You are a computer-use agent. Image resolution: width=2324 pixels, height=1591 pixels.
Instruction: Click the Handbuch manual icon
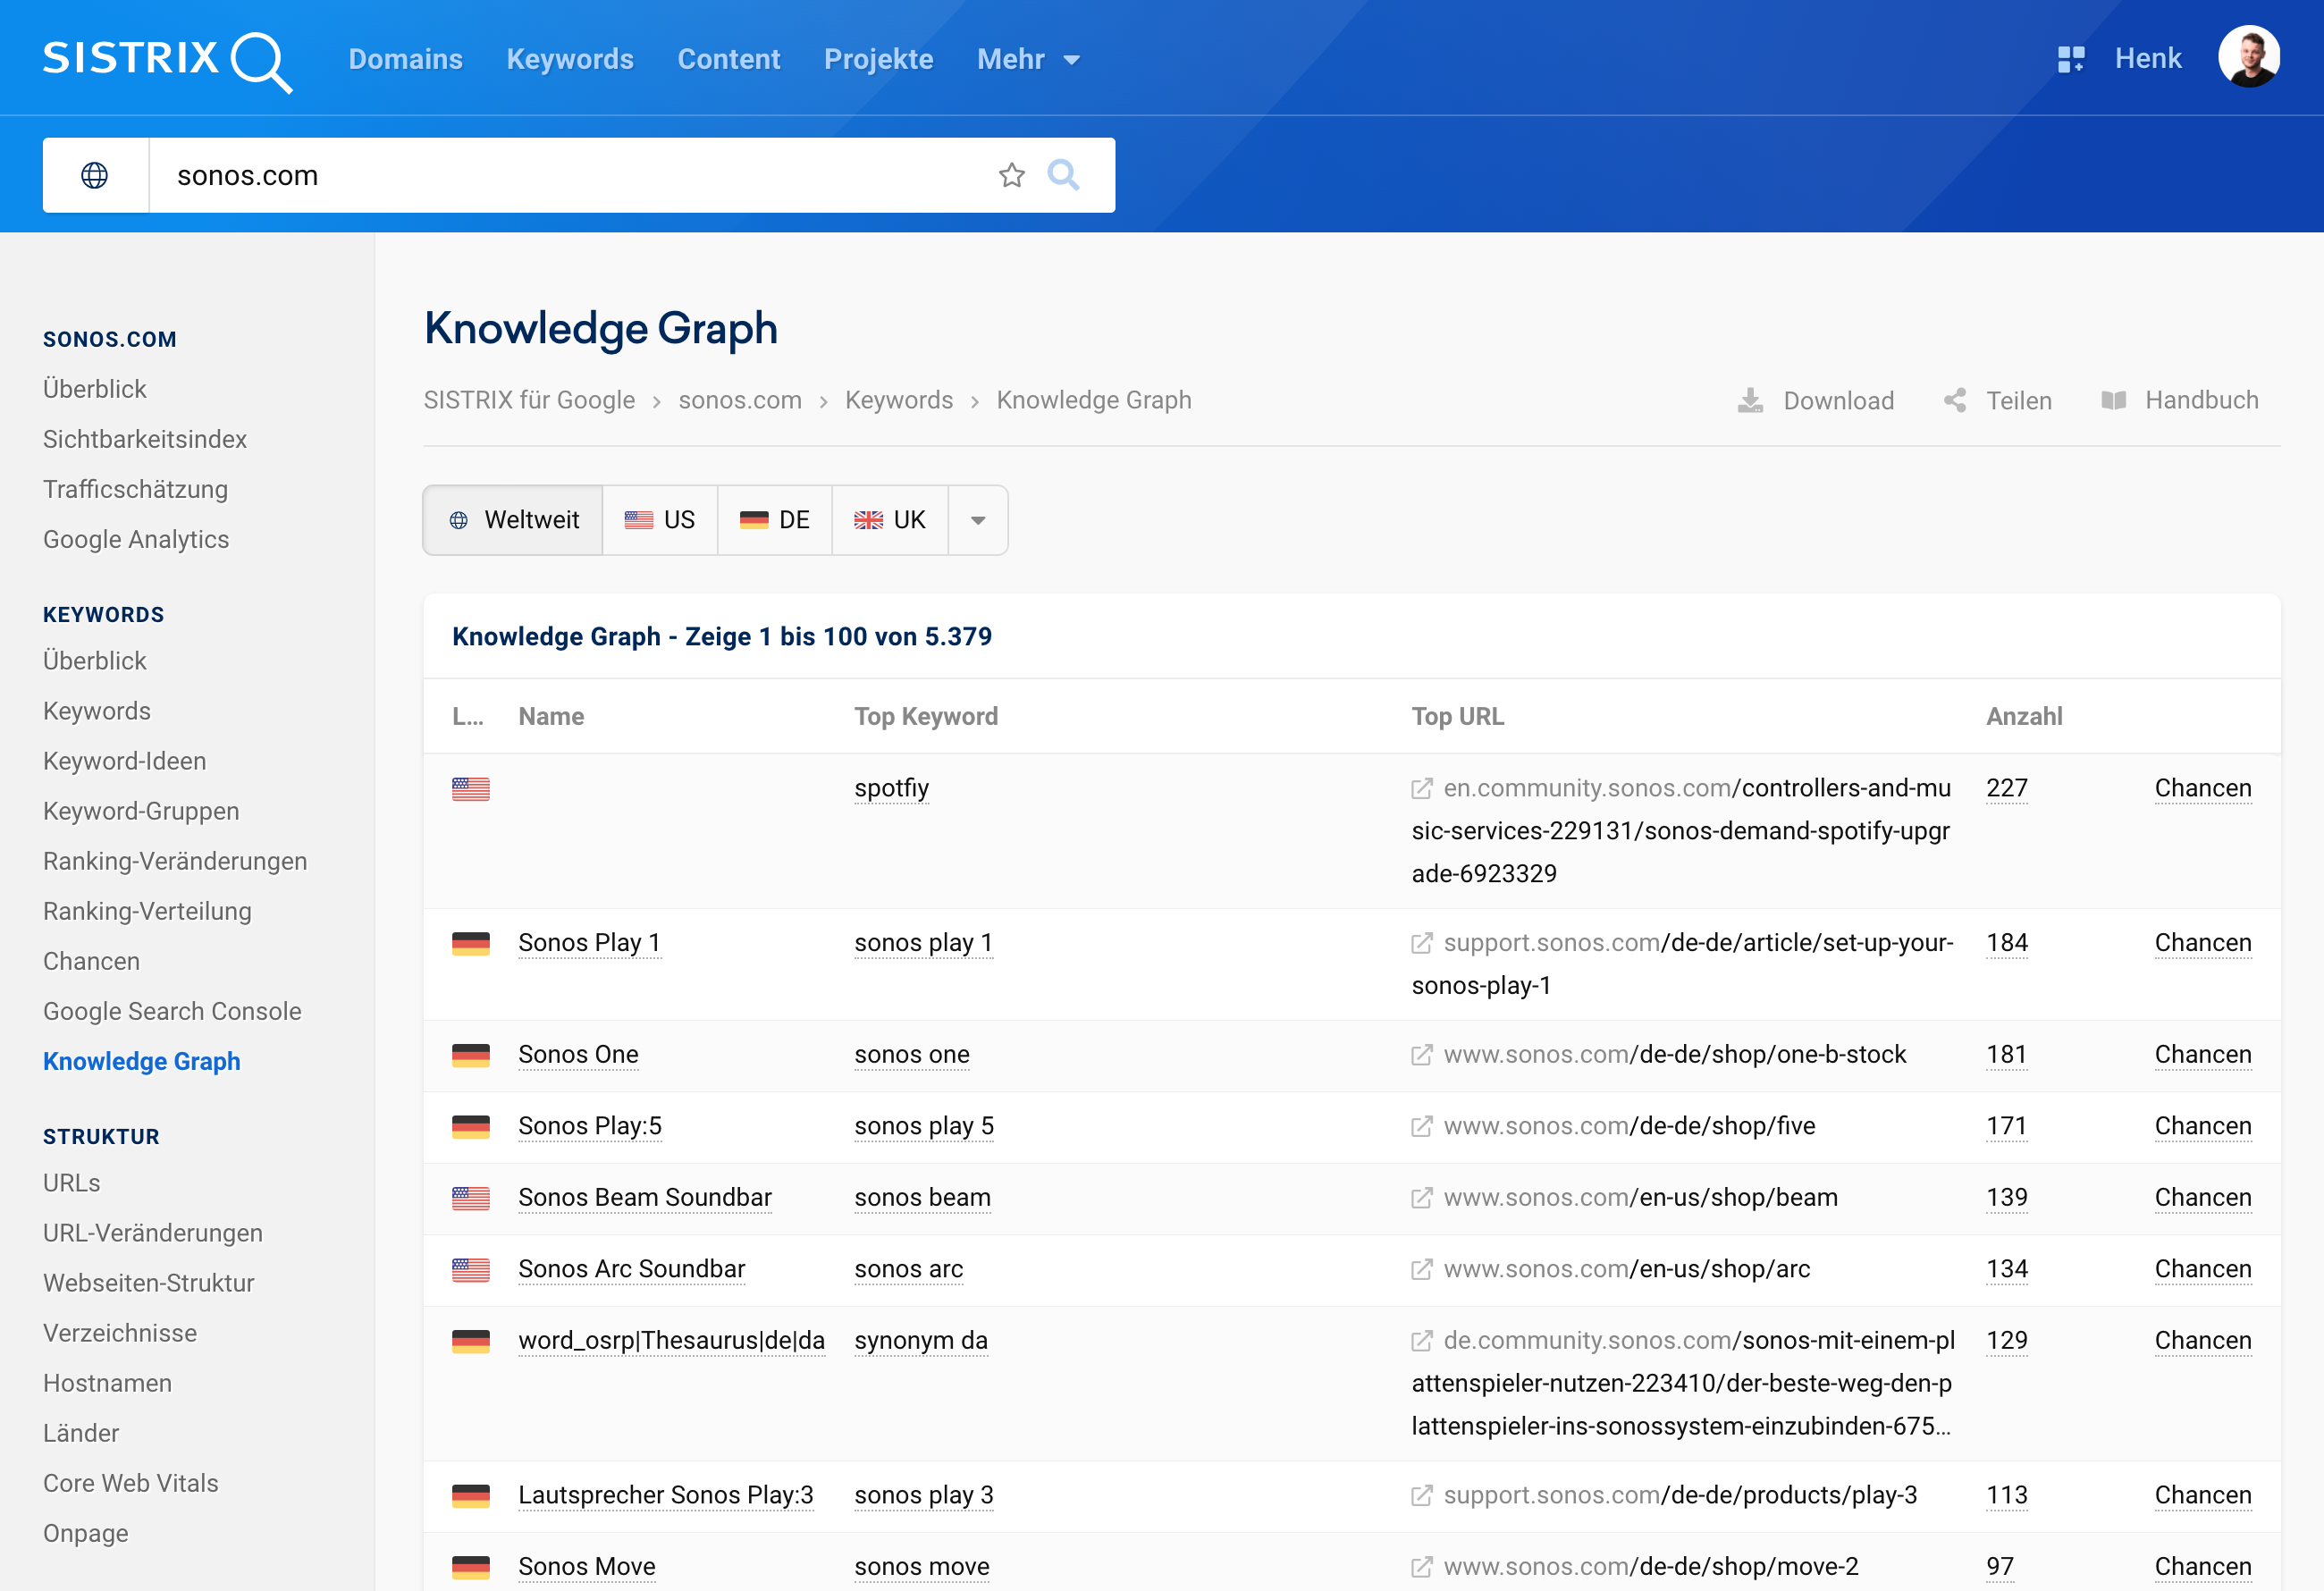(2112, 402)
